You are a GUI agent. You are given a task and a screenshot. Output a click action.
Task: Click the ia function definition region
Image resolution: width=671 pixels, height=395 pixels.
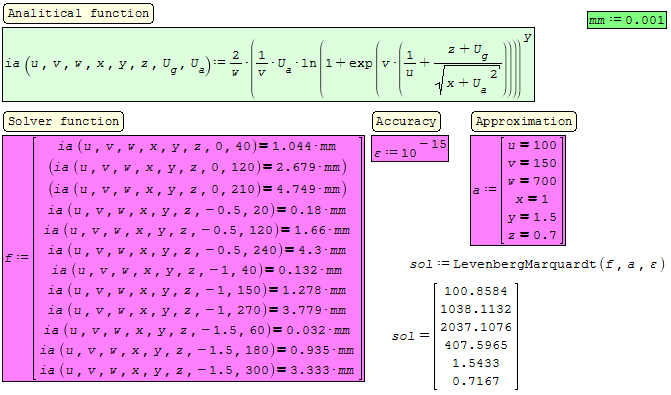[268, 65]
